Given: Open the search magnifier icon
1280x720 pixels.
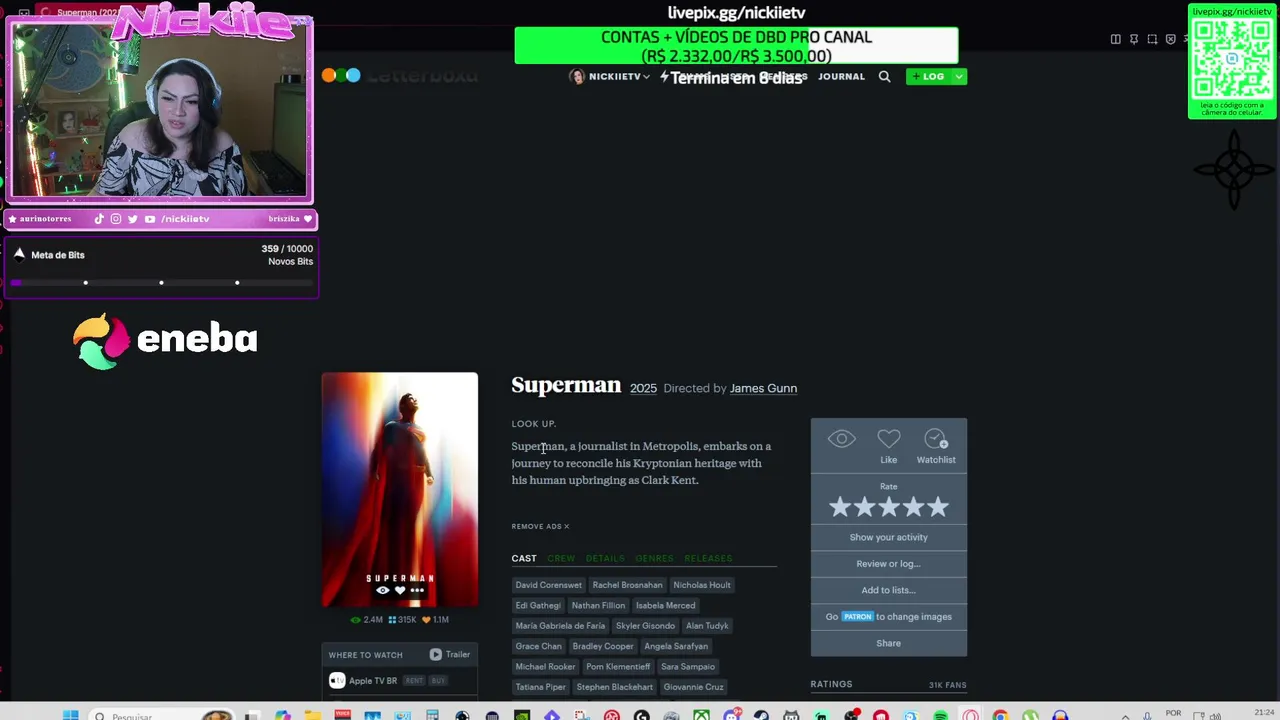Looking at the screenshot, I should click(x=884, y=76).
